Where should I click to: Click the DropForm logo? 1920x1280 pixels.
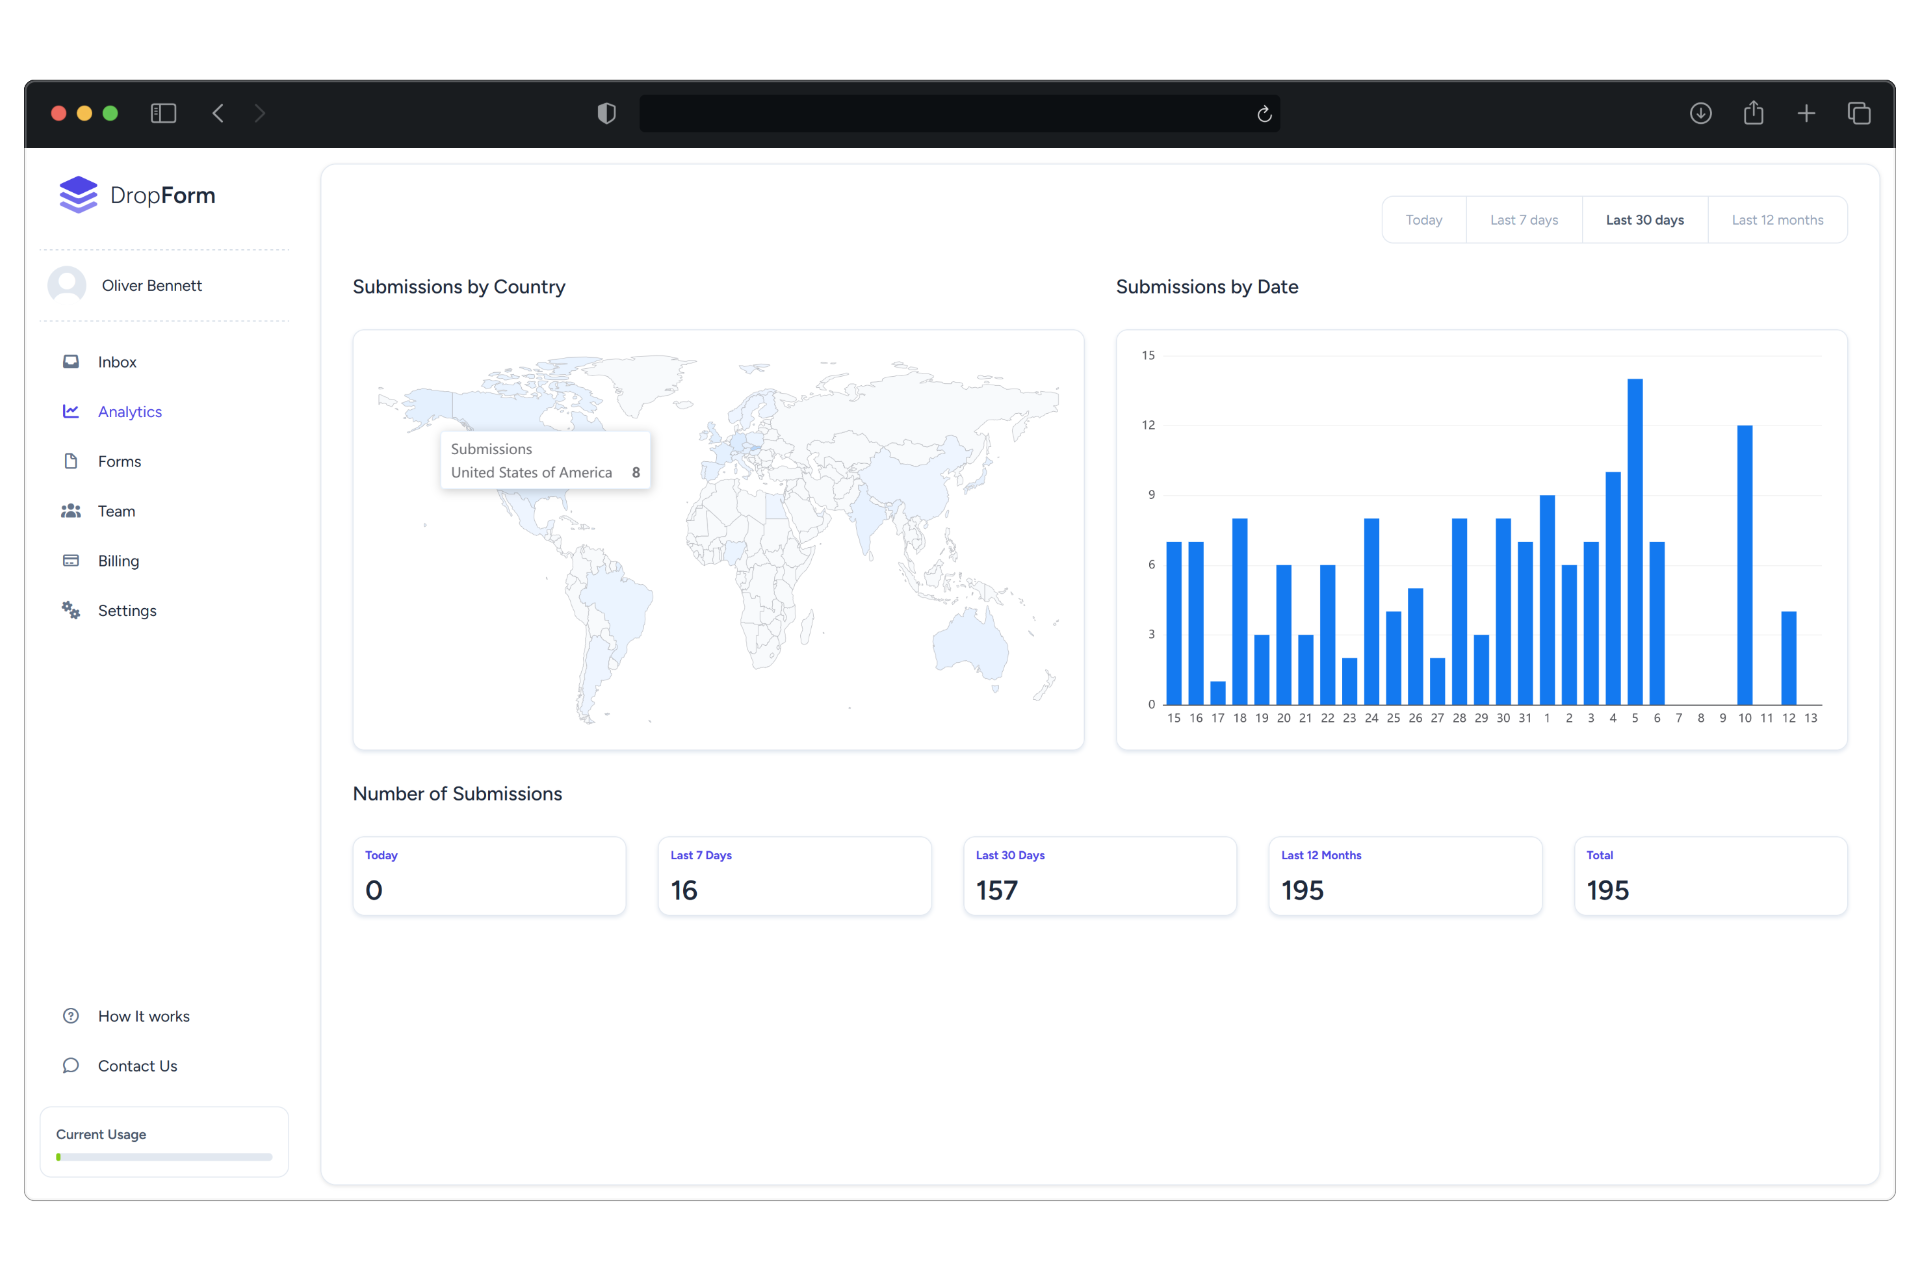137,194
